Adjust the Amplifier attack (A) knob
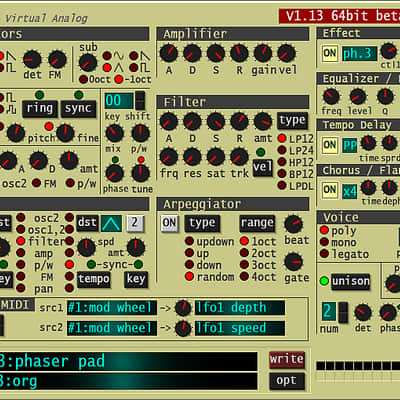Screen dimensions: 400x400 (169, 53)
